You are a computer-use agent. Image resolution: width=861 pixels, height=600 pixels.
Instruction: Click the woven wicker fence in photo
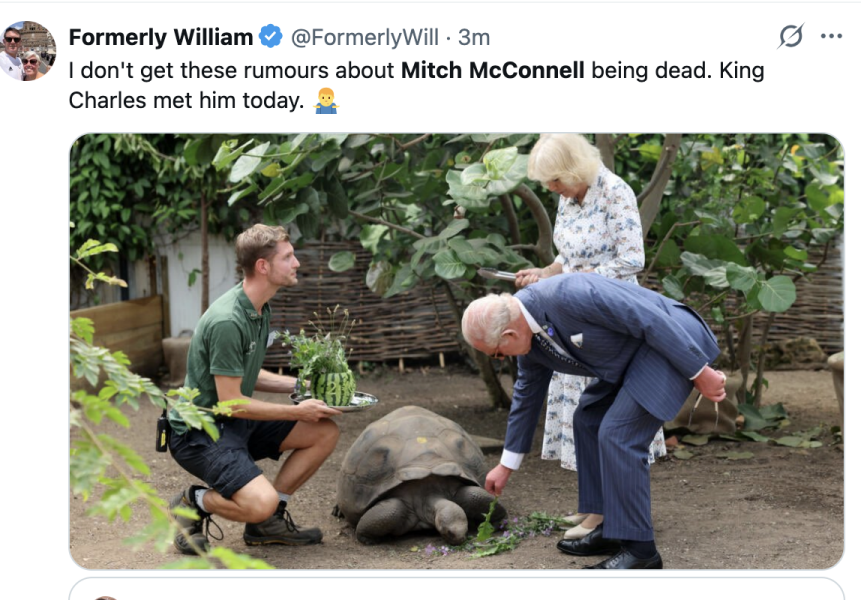coord(362,307)
